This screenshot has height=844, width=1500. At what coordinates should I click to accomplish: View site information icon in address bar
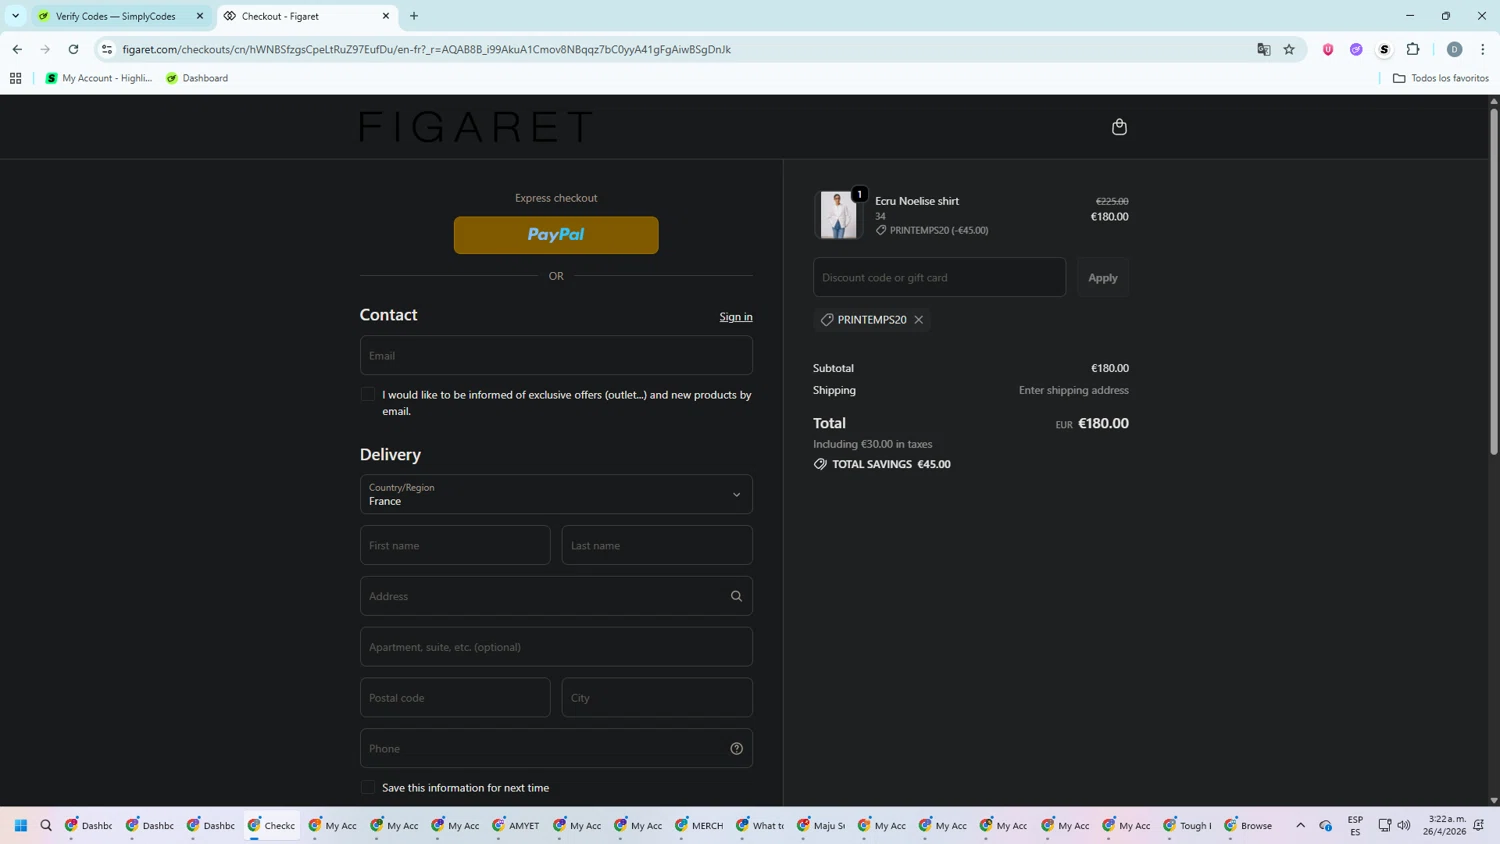click(107, 49)
